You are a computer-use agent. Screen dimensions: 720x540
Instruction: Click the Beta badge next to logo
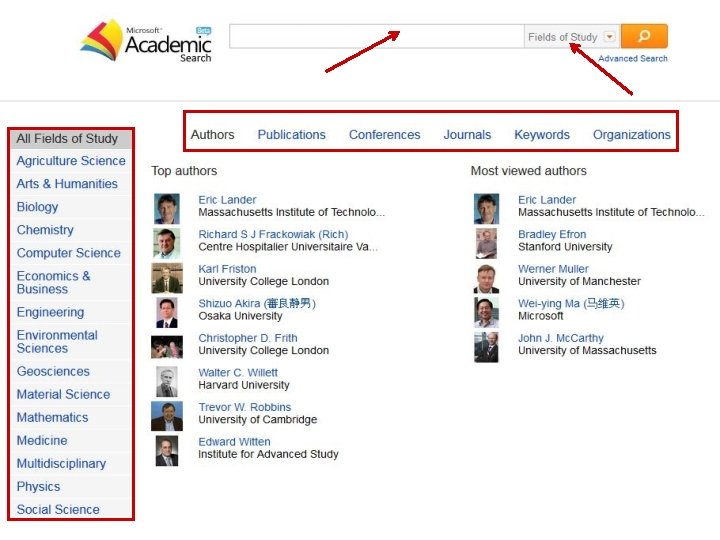pos(203,30)
